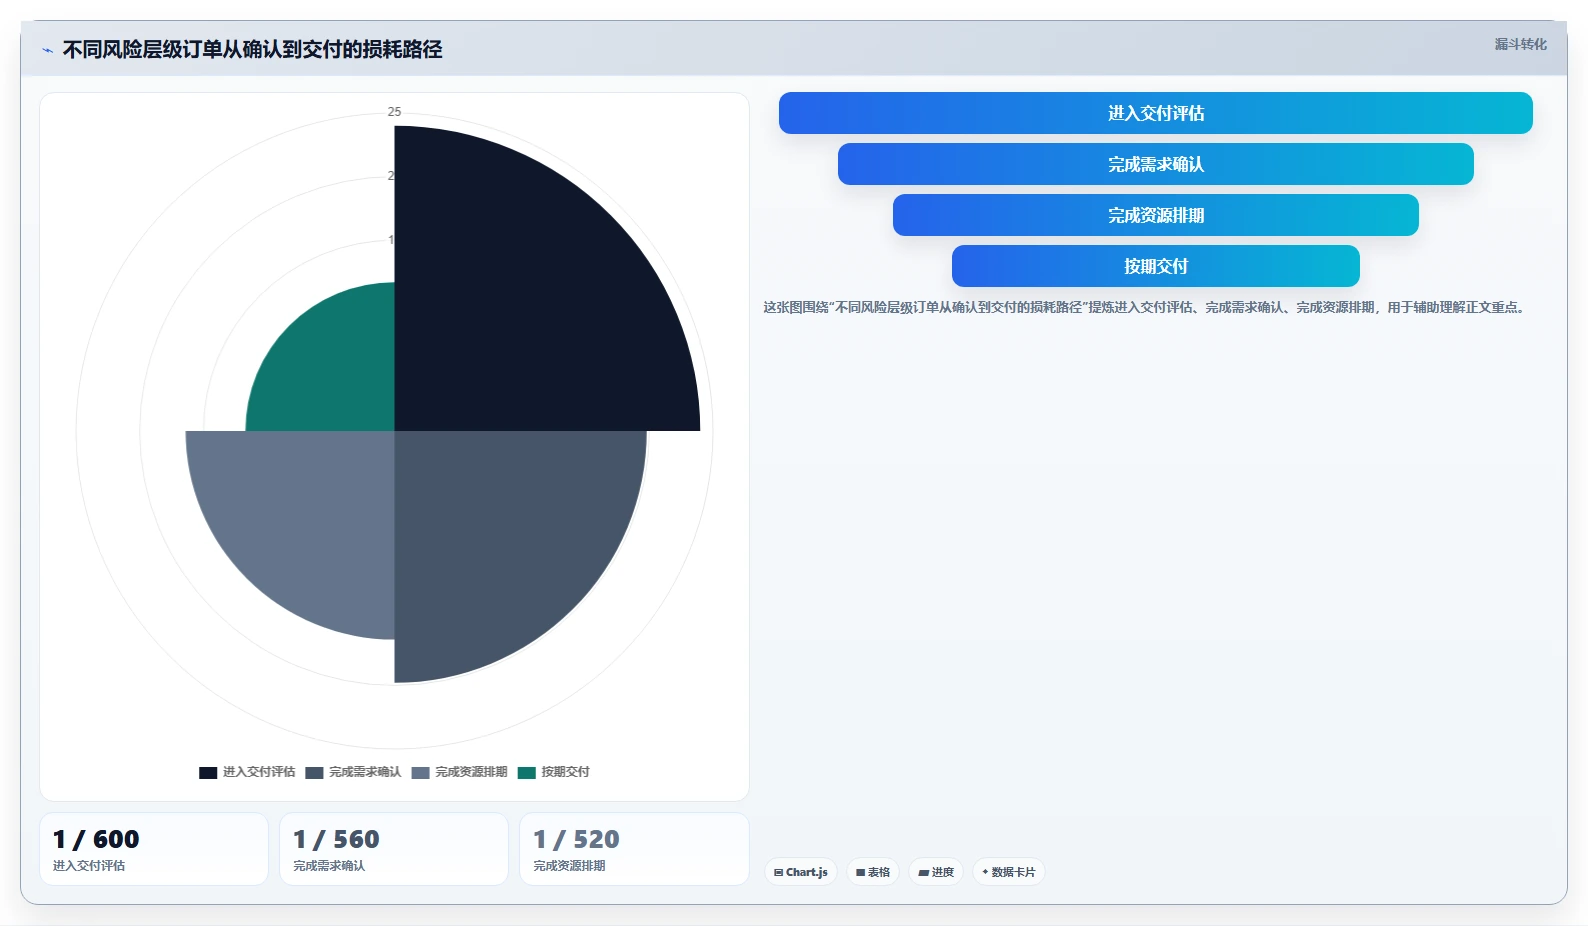This screenshot has height=926, width=1588.
Task: Open the 1 / 560 完成需求确认 stat card
Action: (x=394, y=849)
